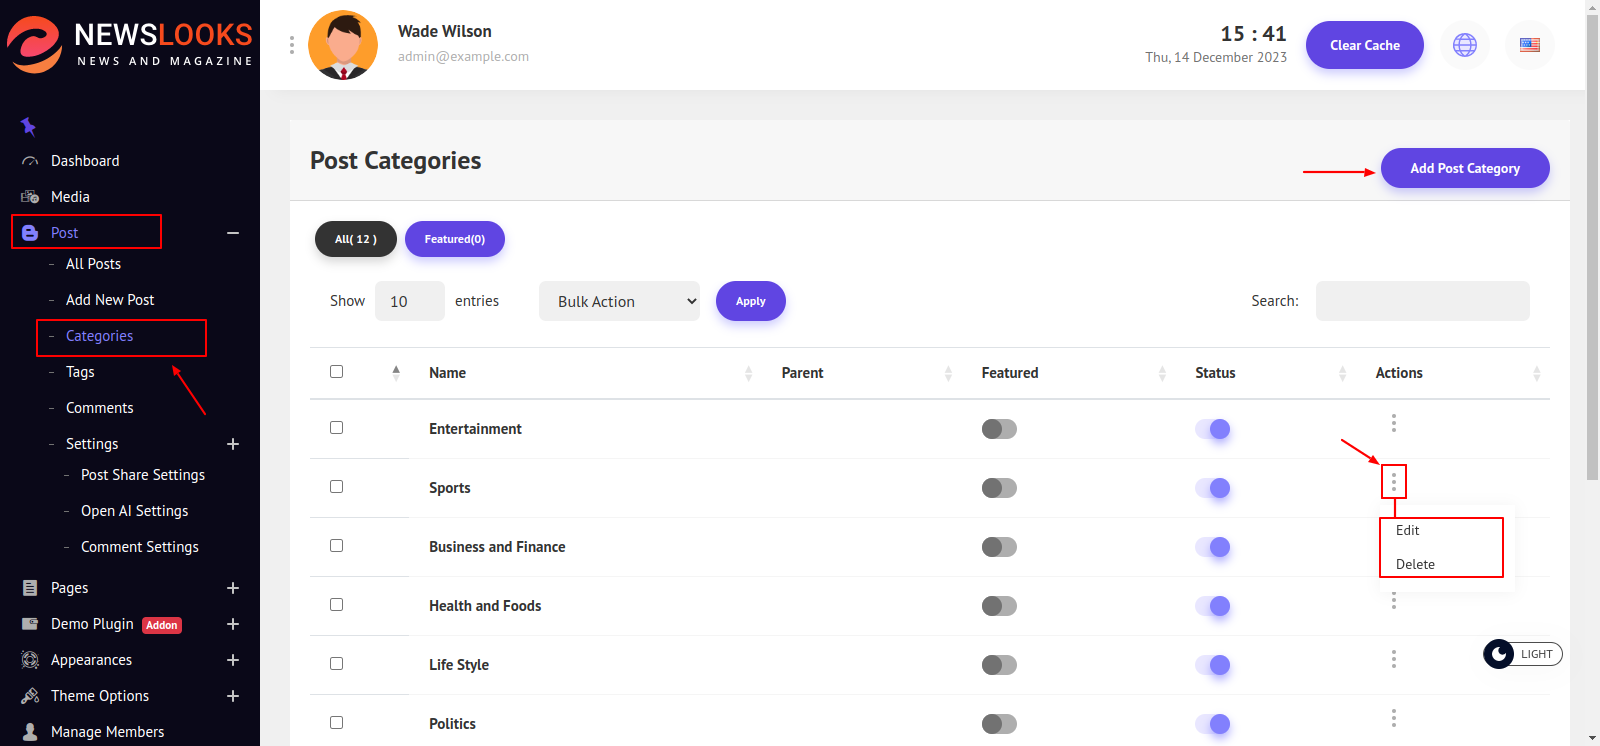Collapse the Post sidebar menu
This screenshot has height=746, width=1600.
pos(232,233)
